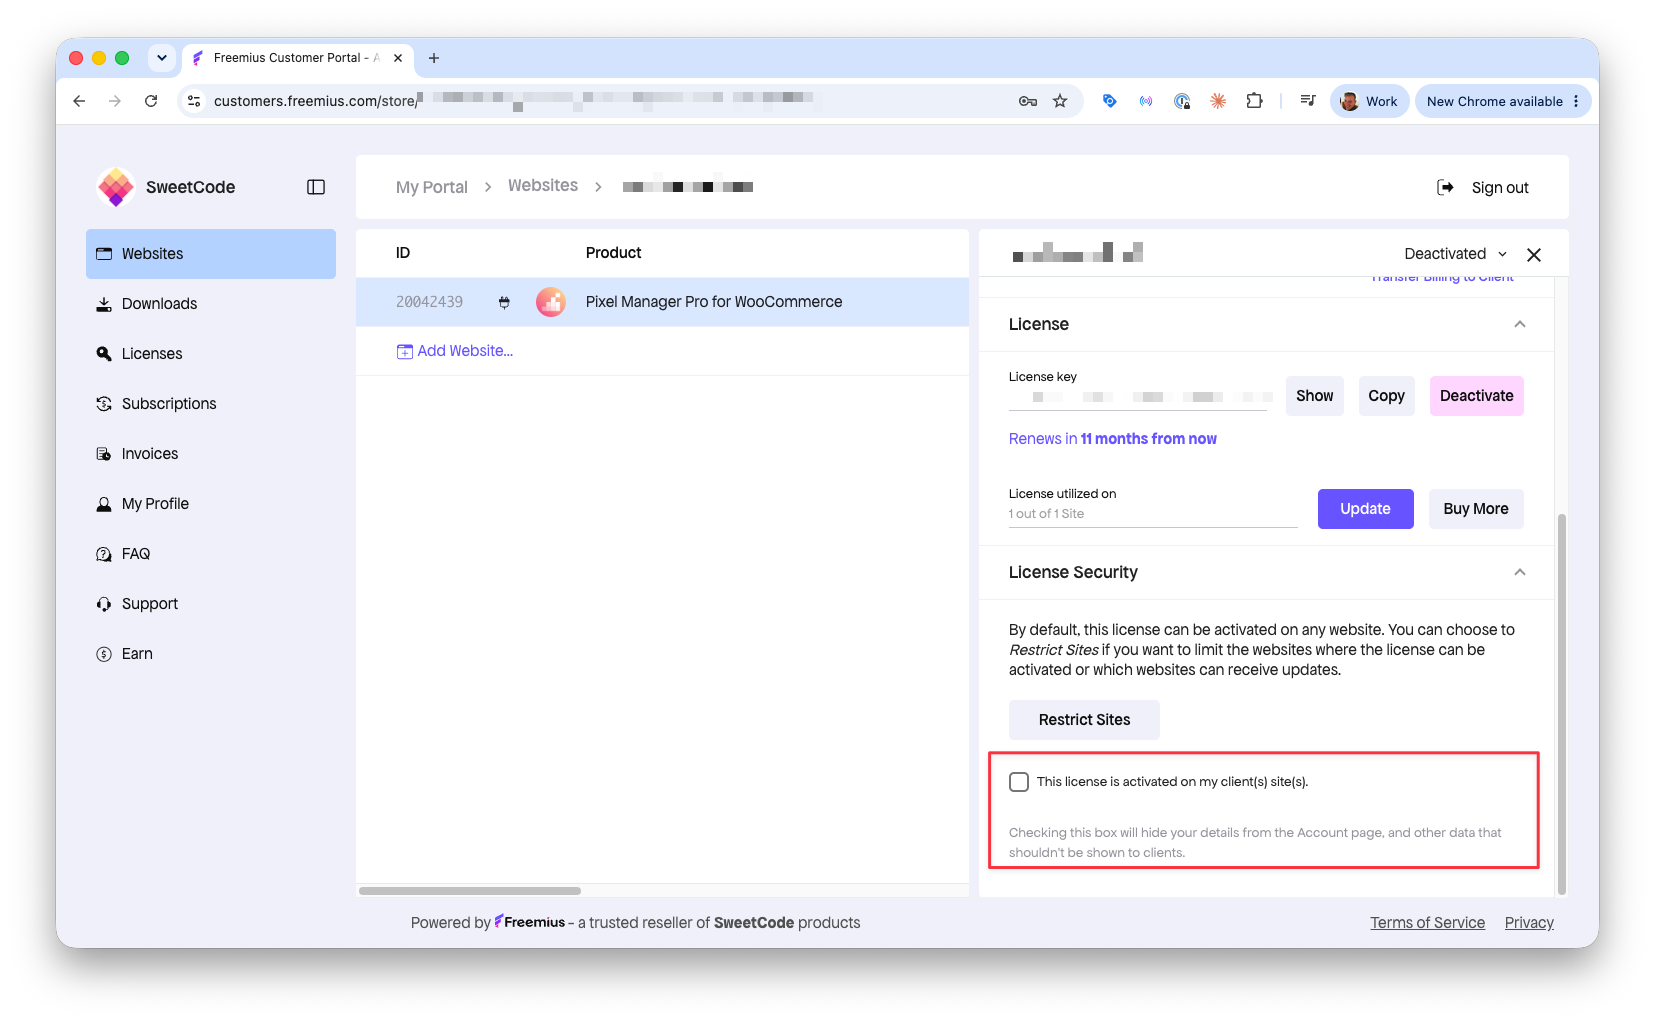Click the password key icon in address bar
Viewport: 1655px width, 1022px height.
(x=1027, y=101)
